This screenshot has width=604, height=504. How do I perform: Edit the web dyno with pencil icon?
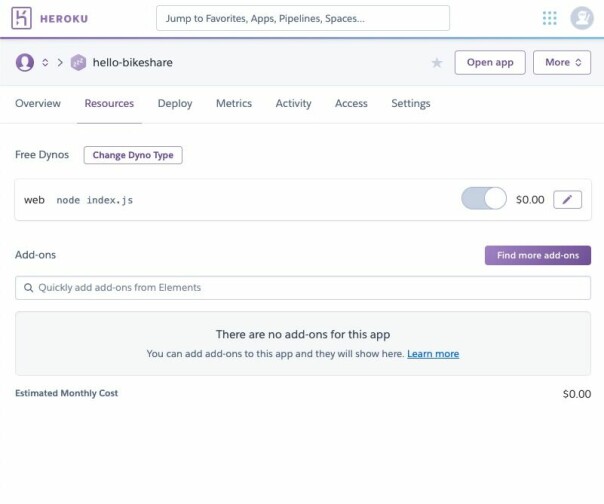pyautogui.click(x=567, y=200)
